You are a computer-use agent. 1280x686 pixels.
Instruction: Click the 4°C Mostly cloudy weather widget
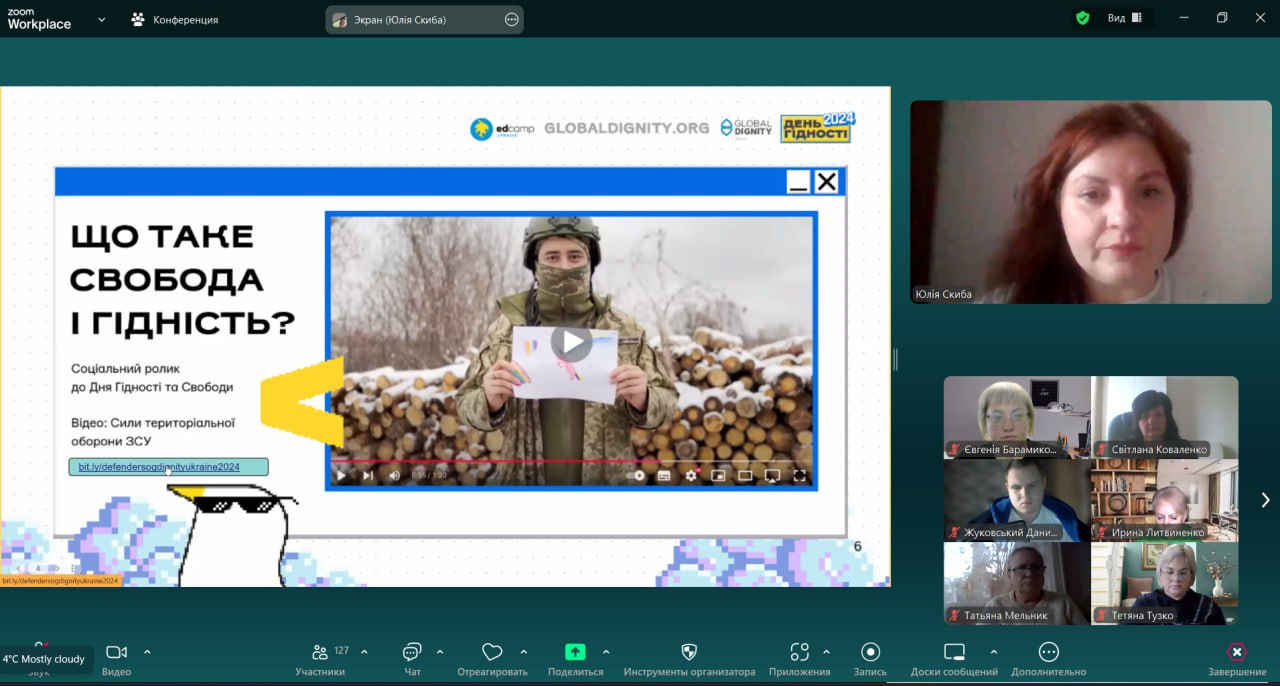(x=44, y=659)
